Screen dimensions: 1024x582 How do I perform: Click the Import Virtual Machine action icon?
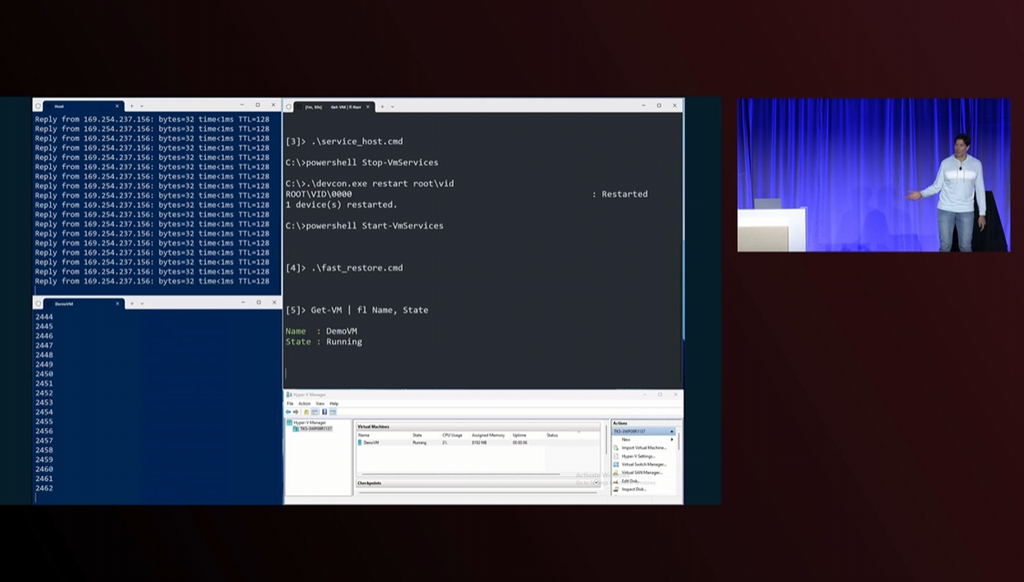[616, 448]
